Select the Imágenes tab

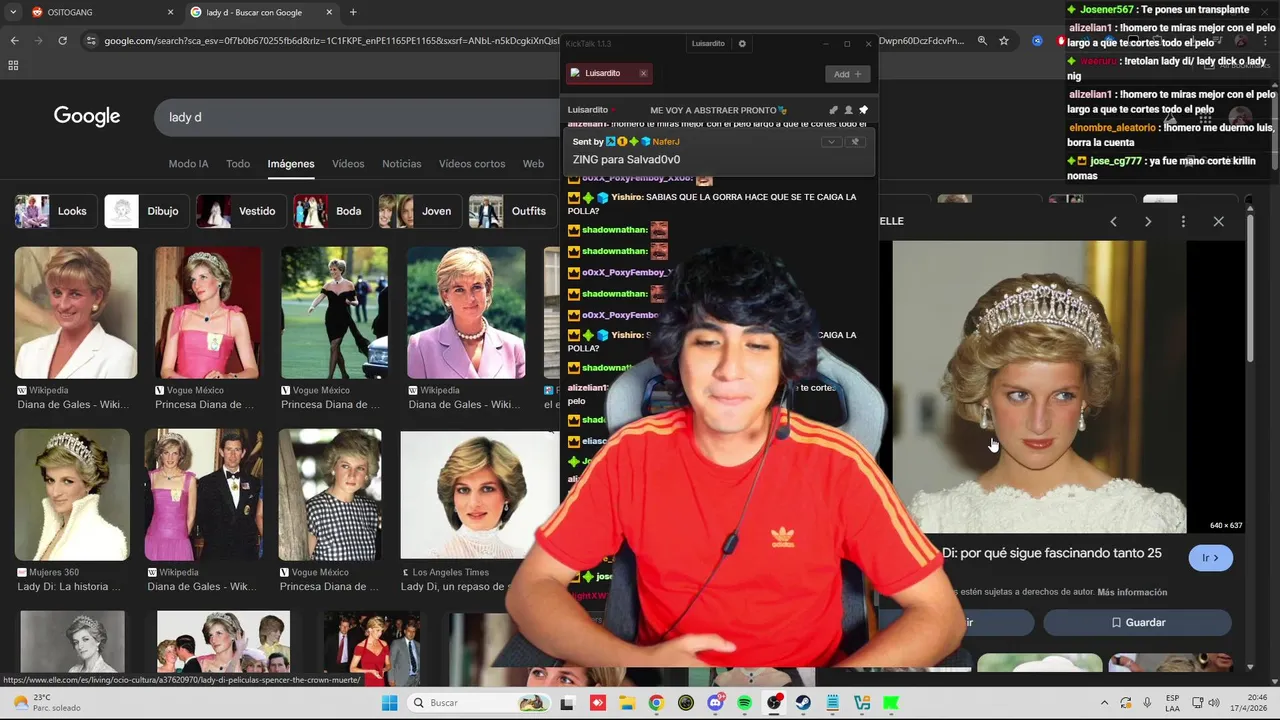click(x=291, y=164)
